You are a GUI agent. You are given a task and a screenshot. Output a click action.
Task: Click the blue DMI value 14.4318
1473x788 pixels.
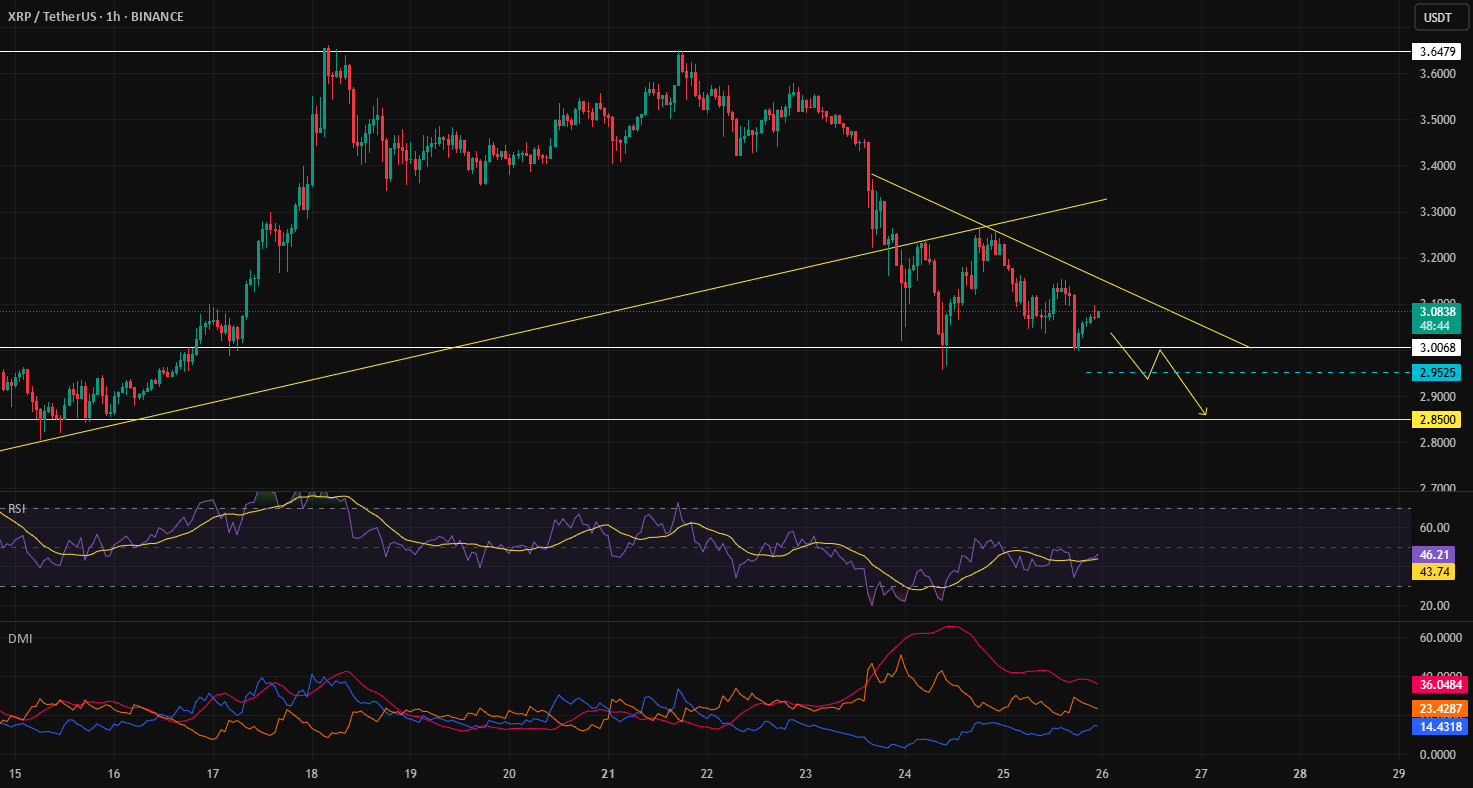point(1436,727)
